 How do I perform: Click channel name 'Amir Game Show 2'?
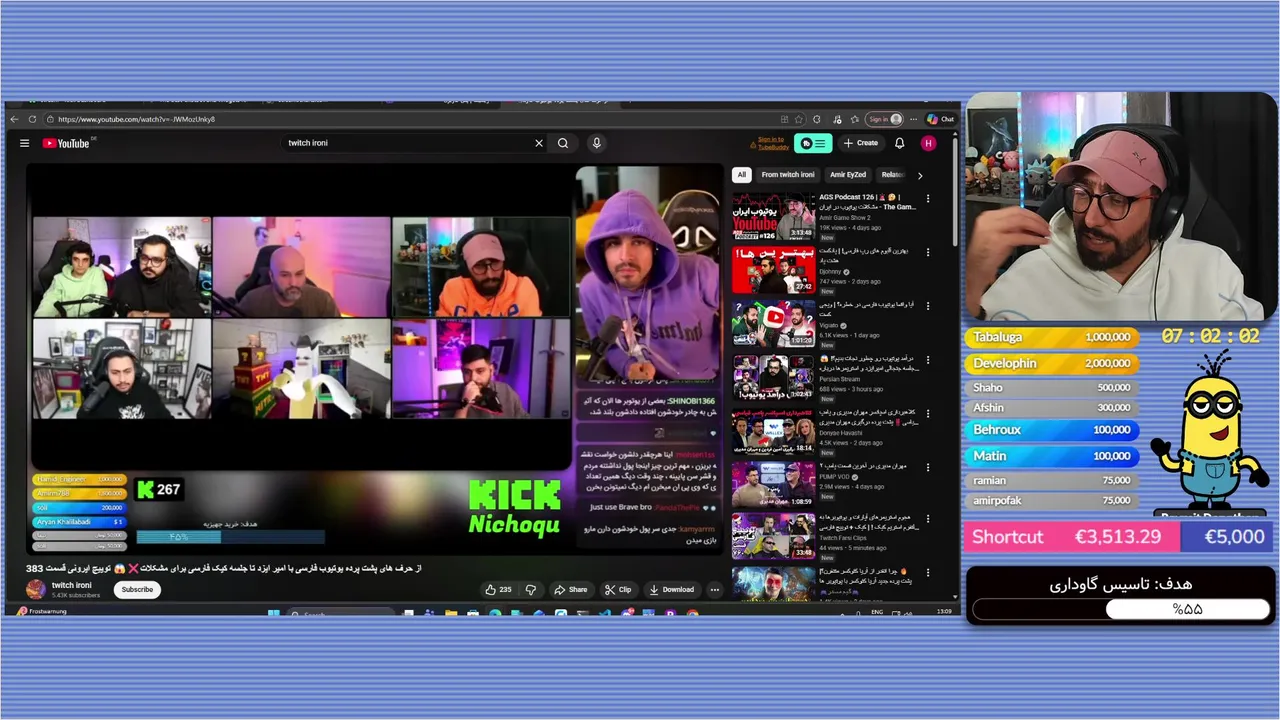pyautogui.click(x=845, y=217)
